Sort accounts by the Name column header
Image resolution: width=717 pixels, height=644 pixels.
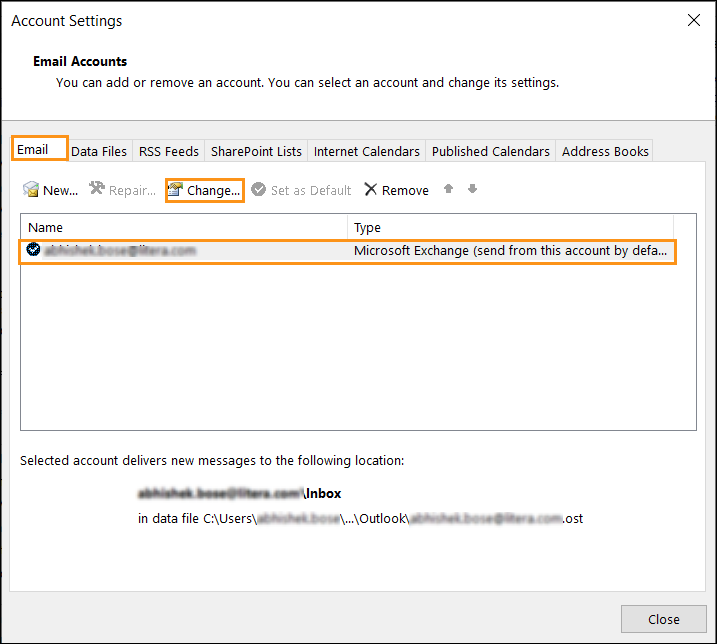tap(184, 227)
